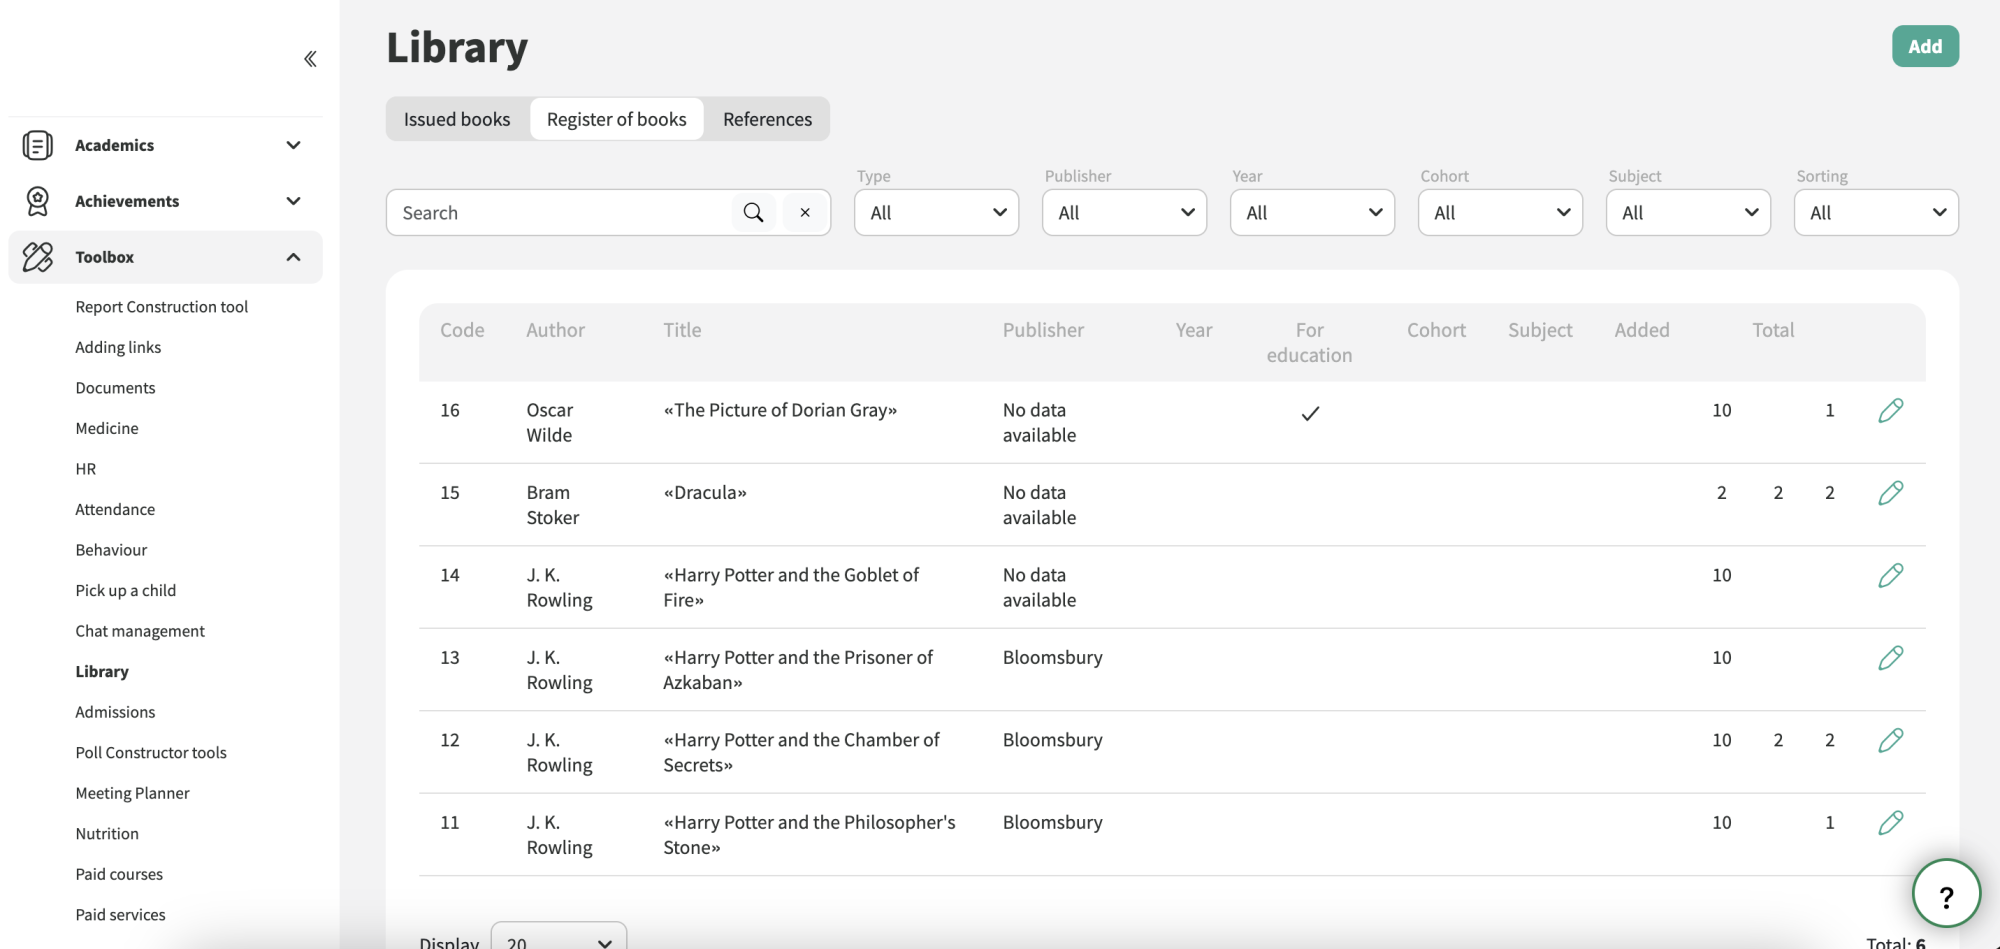Open the Admissions section

[115, 712]
